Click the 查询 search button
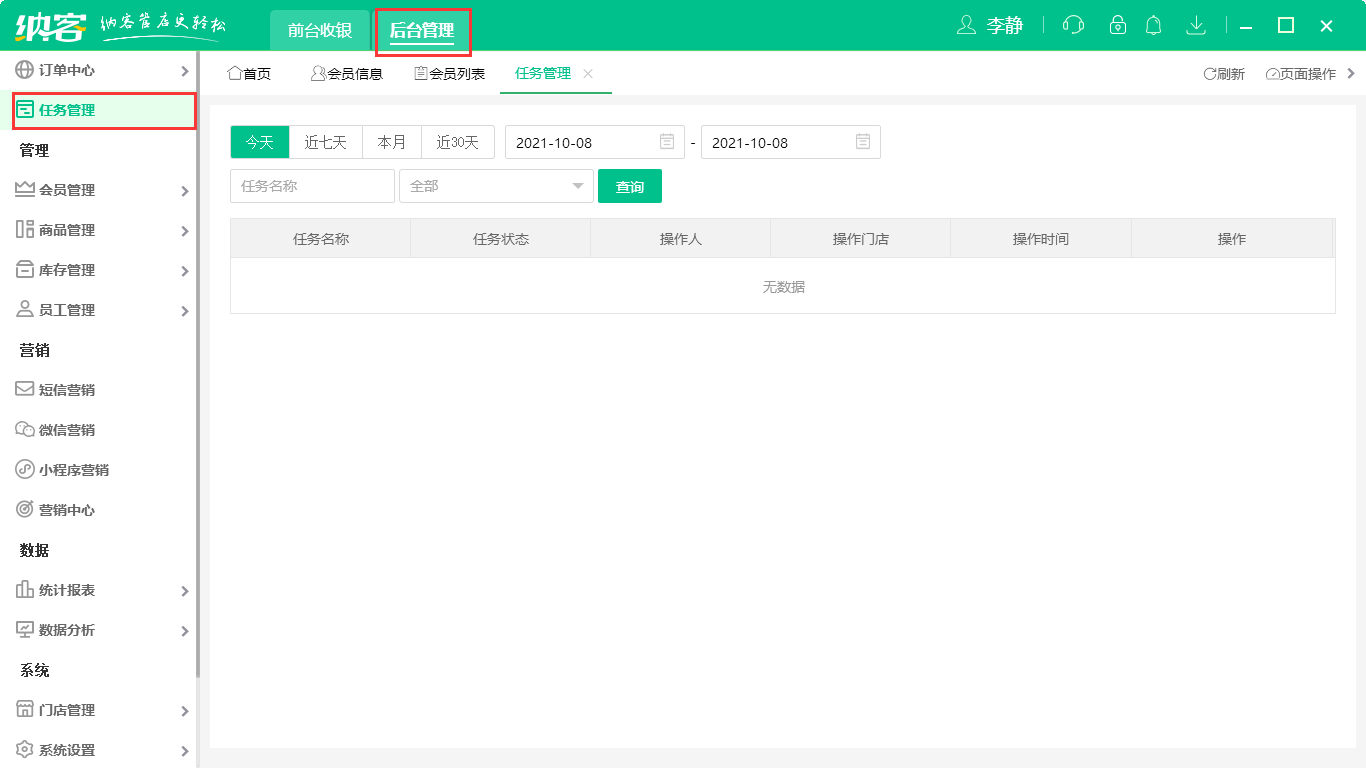Screen dimensions: 1366x768 coord(630,186)
